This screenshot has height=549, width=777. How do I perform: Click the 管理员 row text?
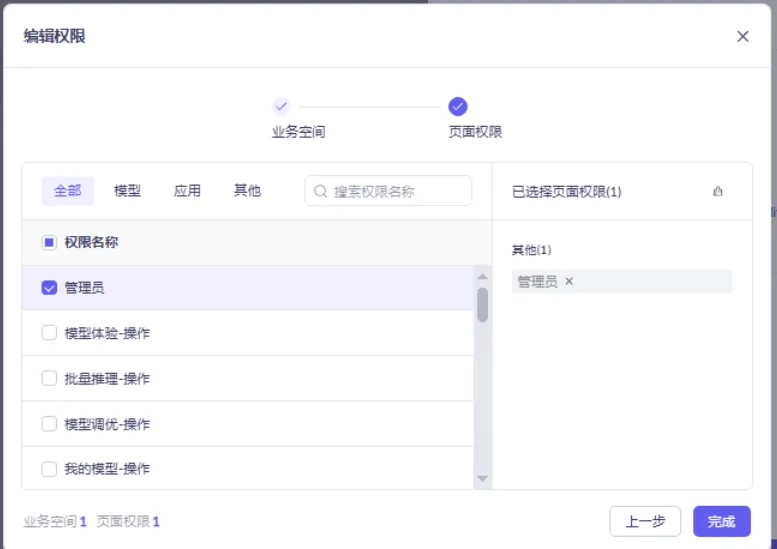[84, 287]
